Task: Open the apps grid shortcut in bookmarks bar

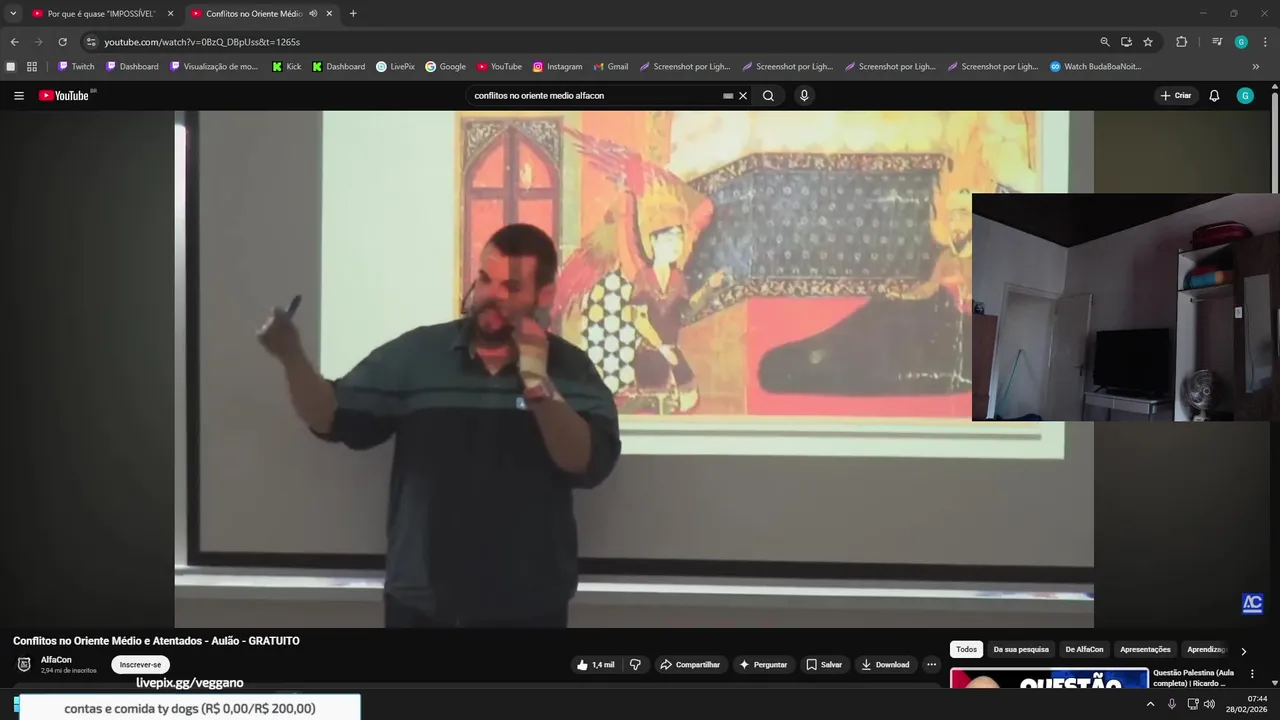Action: [x=32, y=67]
